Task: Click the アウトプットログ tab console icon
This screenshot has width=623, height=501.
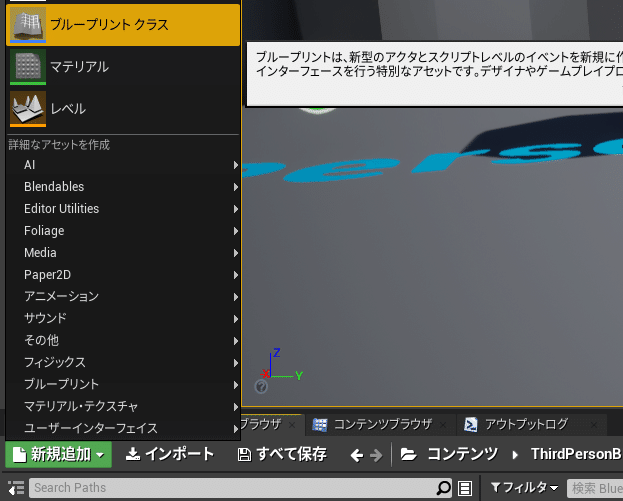Action: [471, 425]
